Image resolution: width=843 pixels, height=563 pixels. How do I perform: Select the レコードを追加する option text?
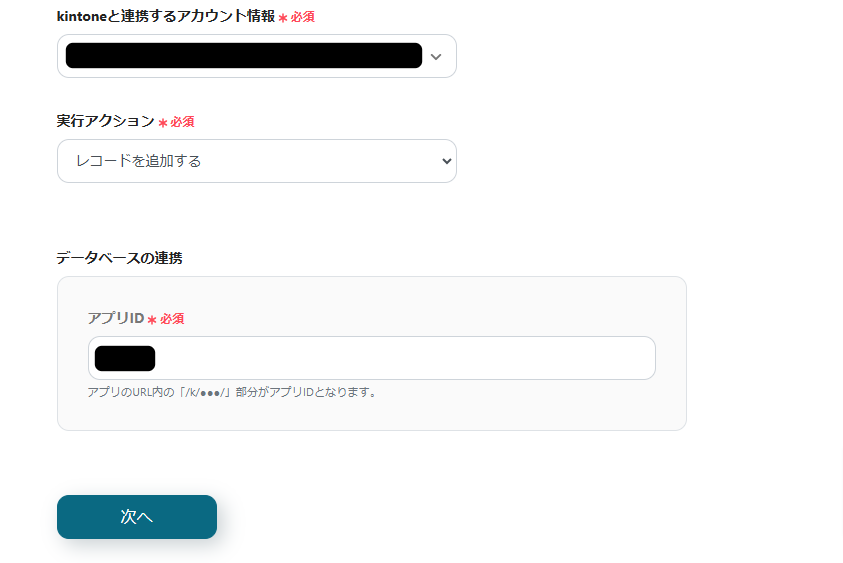point(138,161)
